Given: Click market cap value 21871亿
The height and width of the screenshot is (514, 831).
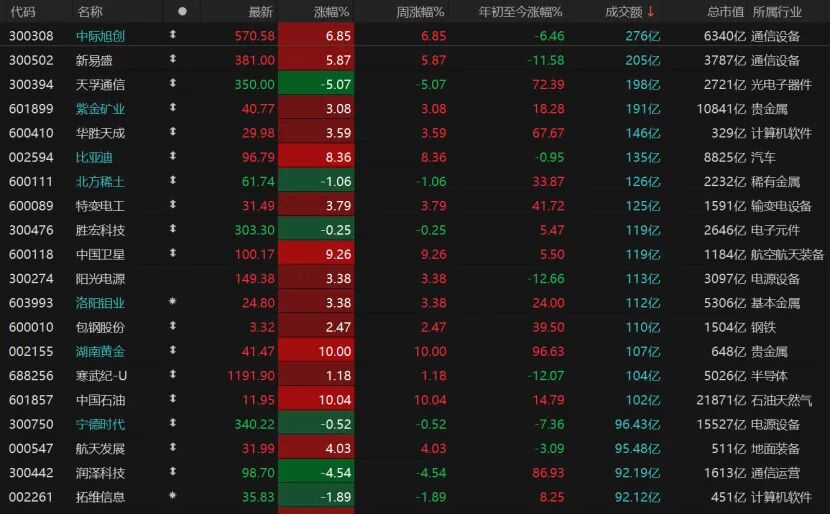Looking at the screenshot, I should pos(721,400).
